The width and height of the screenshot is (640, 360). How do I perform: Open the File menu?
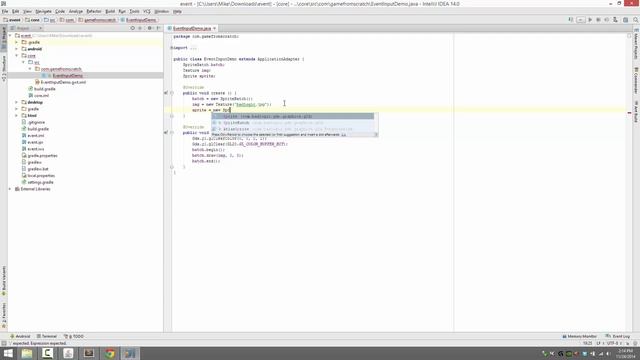pos(5,11)
